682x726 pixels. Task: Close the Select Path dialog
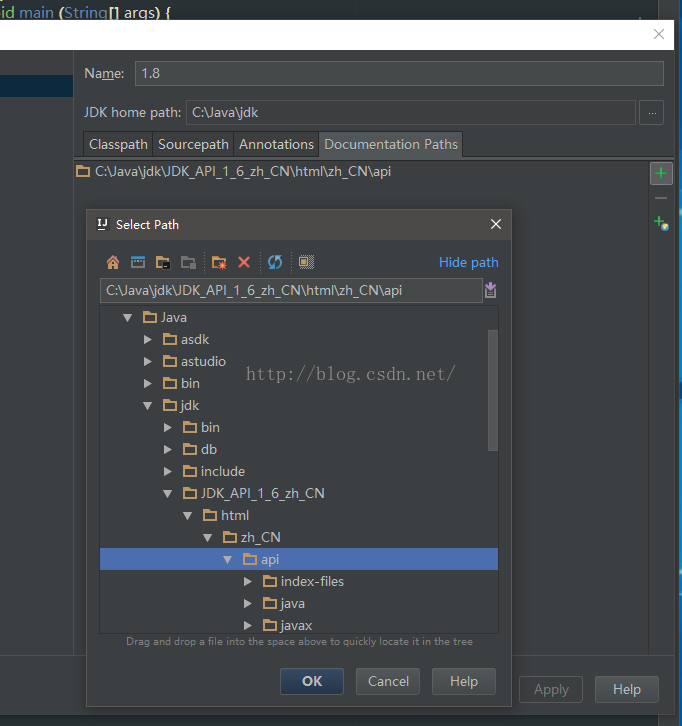pyautogui.click(x=496, y=225)
